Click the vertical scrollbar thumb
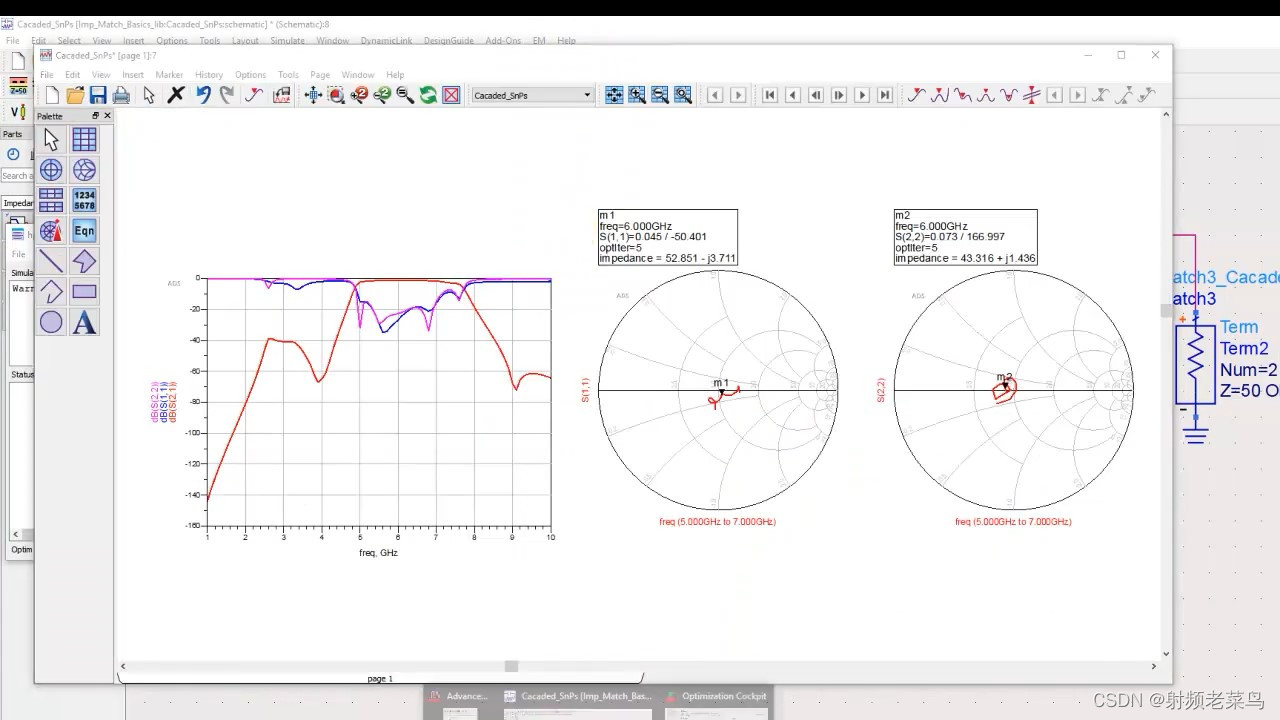This screenshot has height=720, width=1280. [x=1165, y=311]
